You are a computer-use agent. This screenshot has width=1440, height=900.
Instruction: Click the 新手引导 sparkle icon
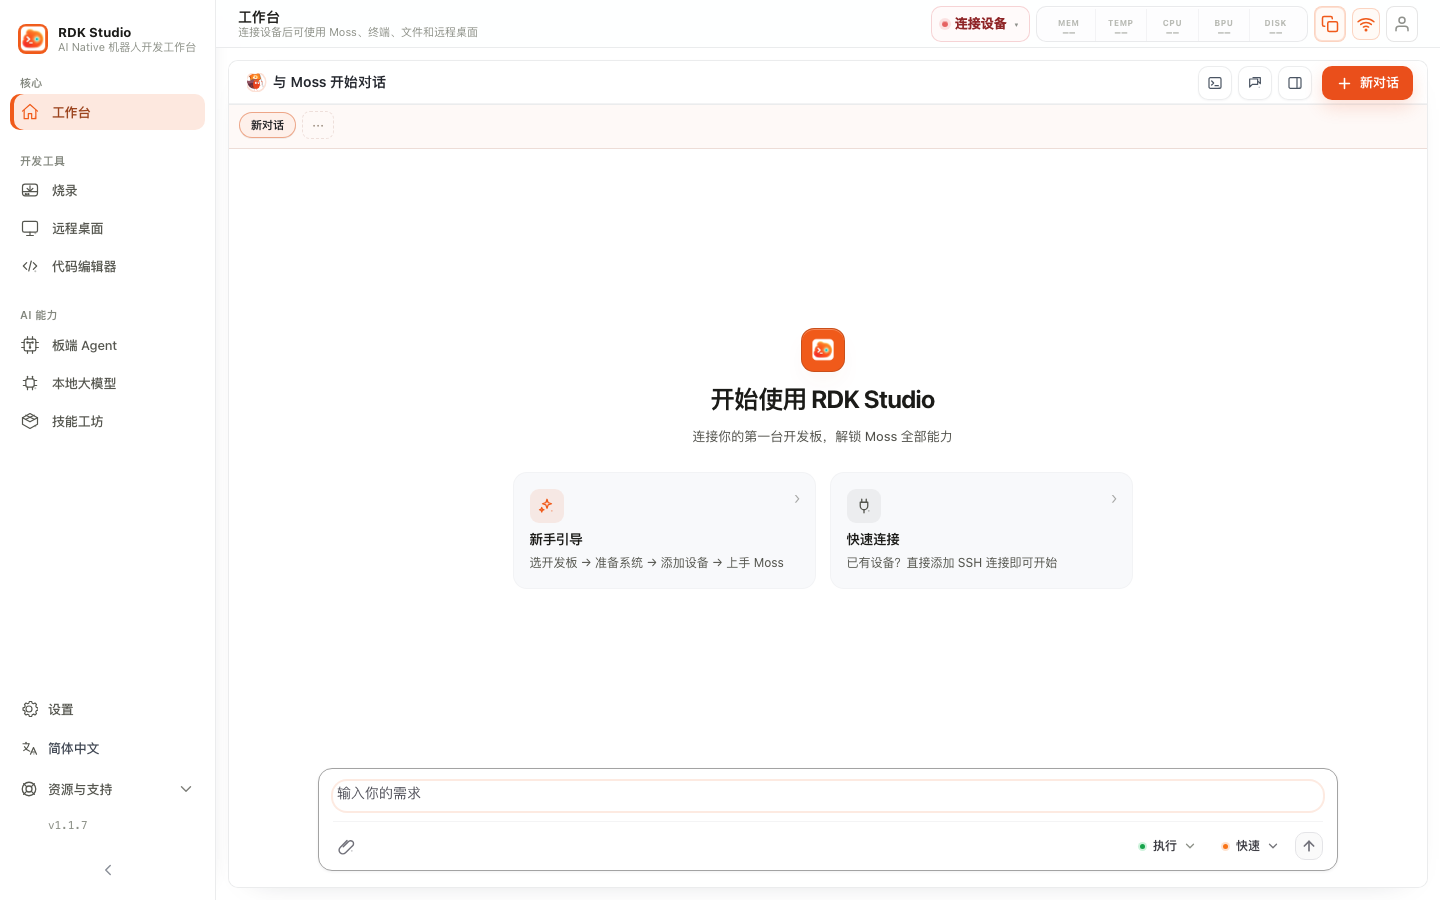click(547, 506)
